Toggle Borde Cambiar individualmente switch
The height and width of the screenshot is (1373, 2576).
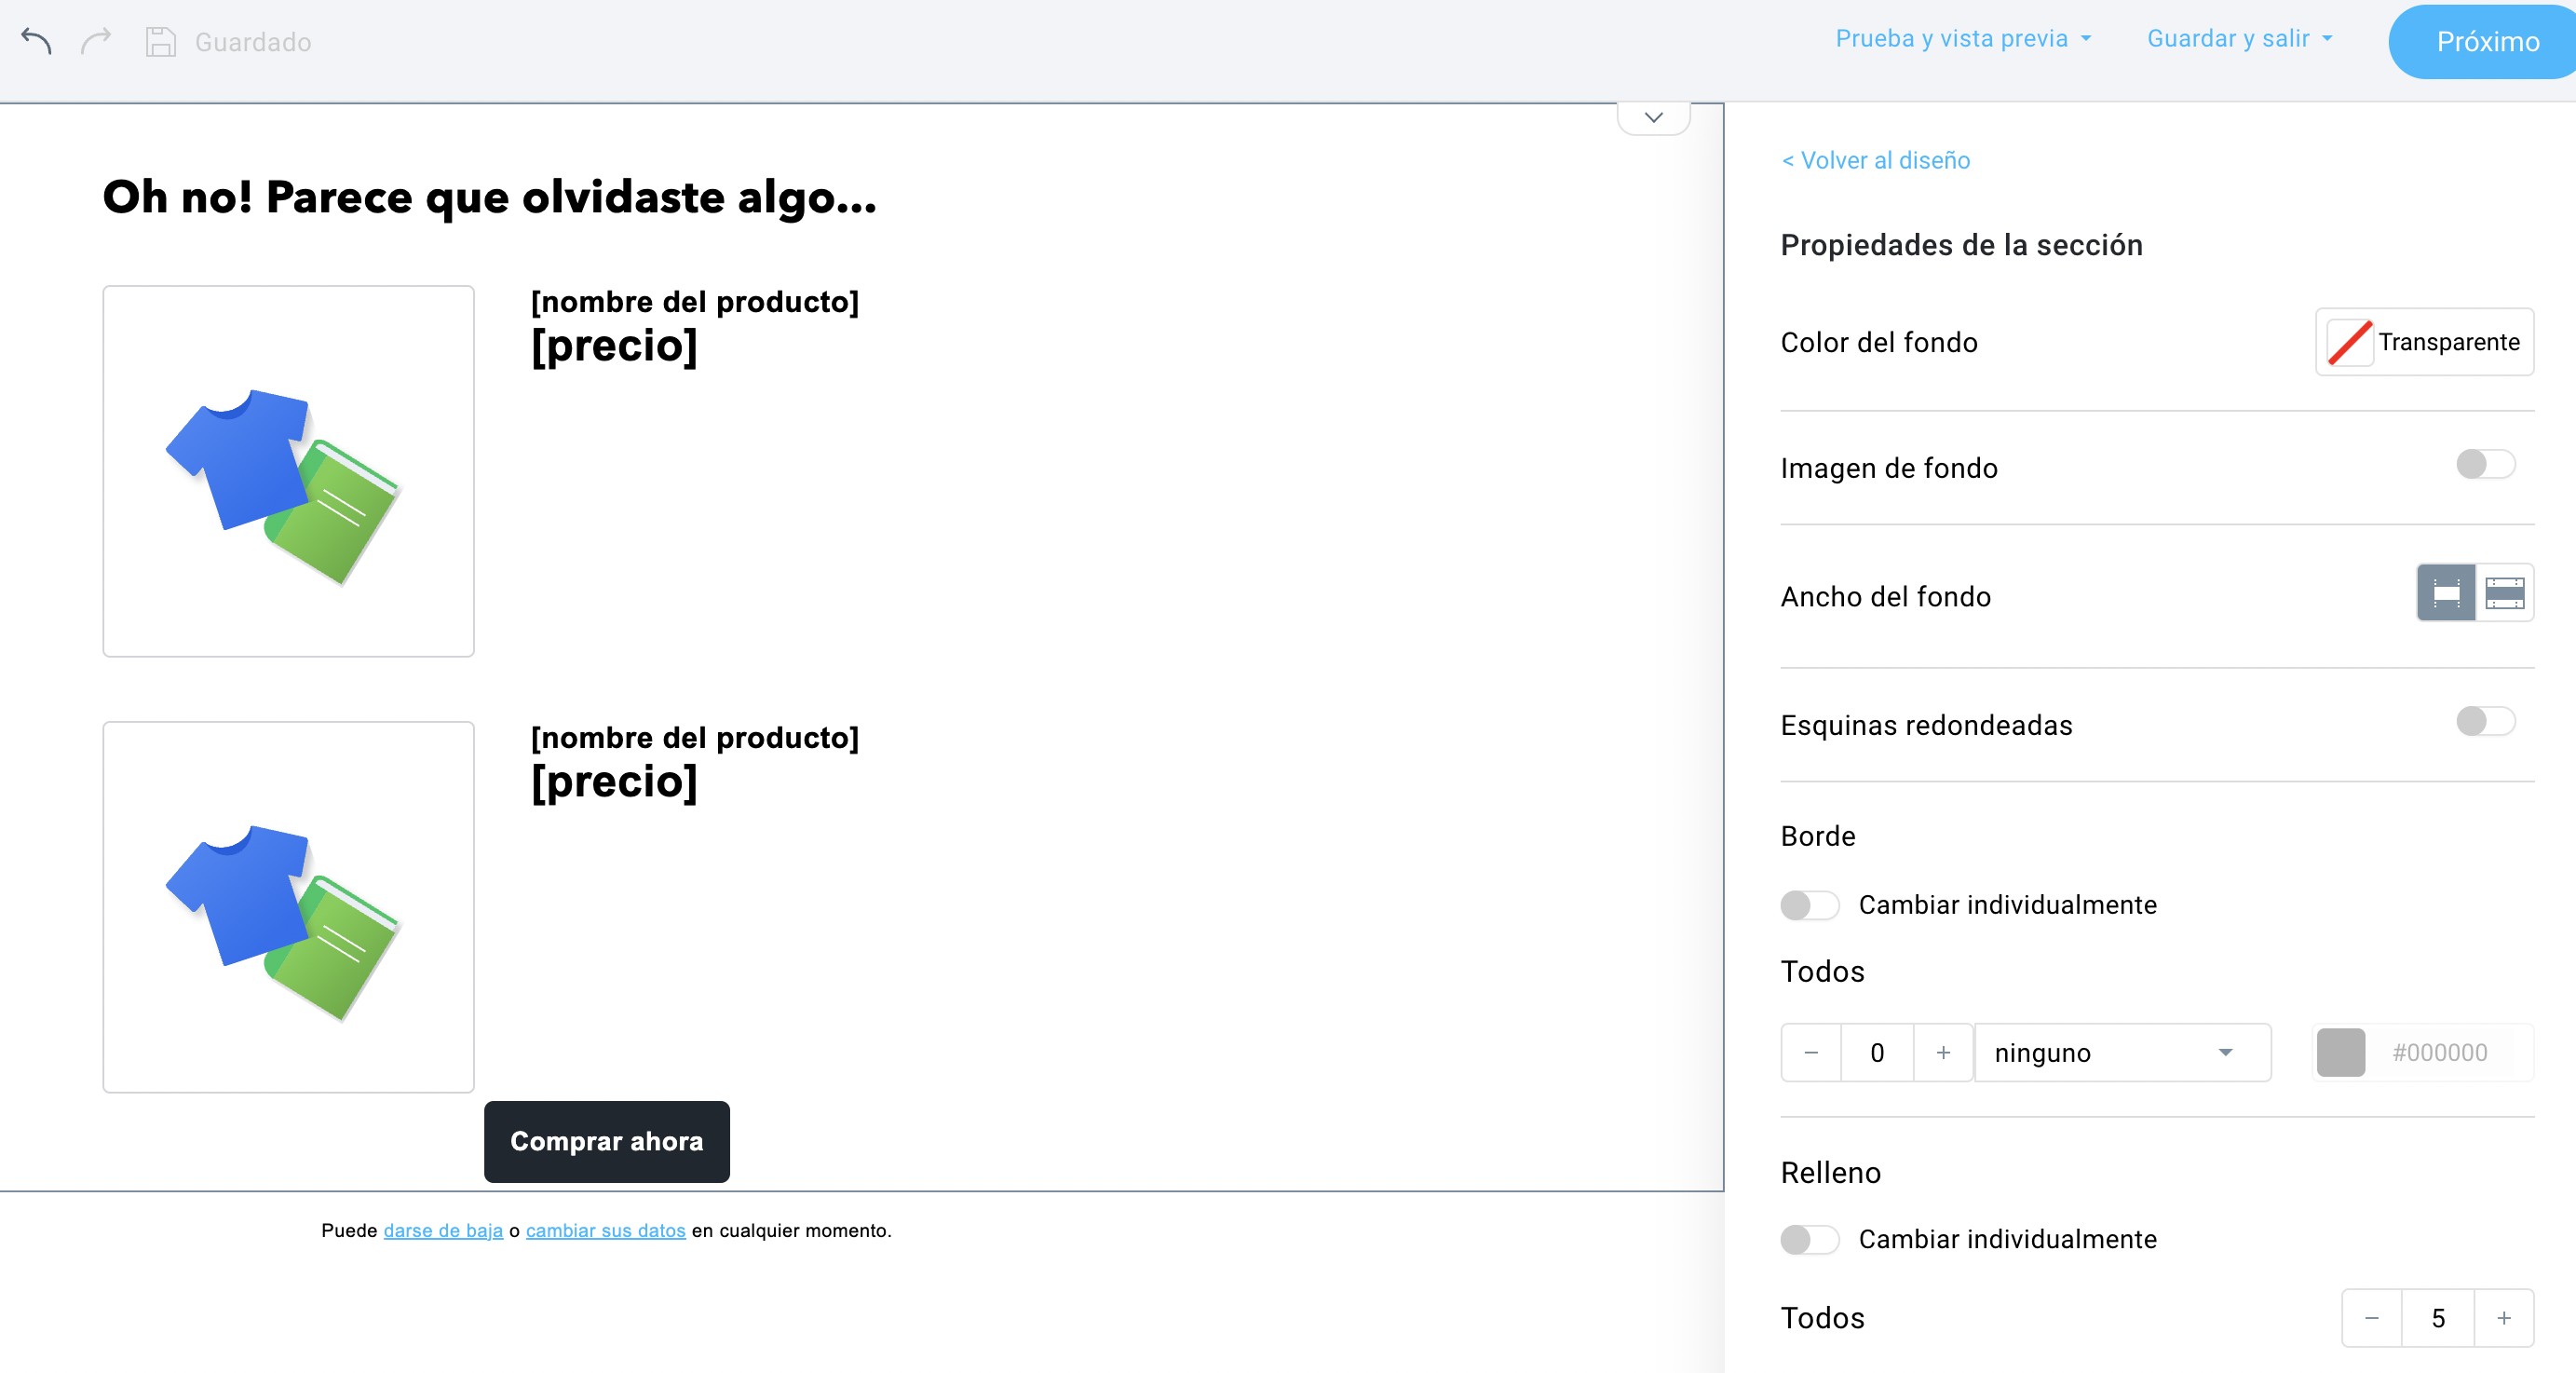pyautogui.click(x=1809, y=905)
